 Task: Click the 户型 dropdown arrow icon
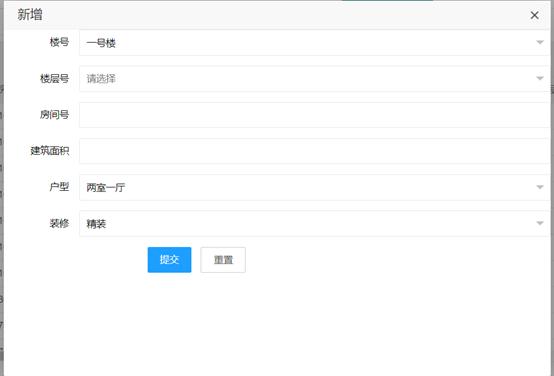[540, 187]
